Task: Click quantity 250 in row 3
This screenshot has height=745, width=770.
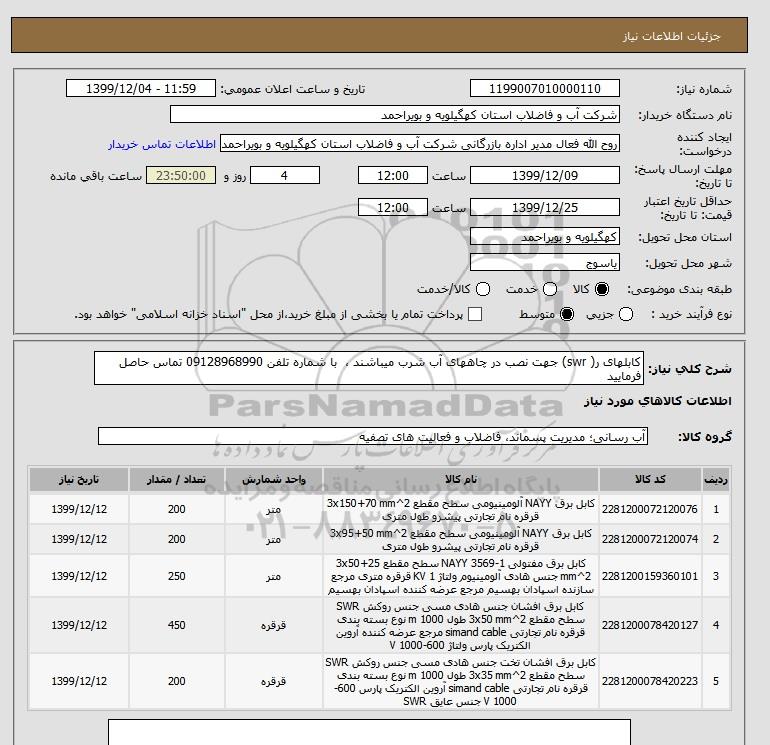Action: click(177, 576)
